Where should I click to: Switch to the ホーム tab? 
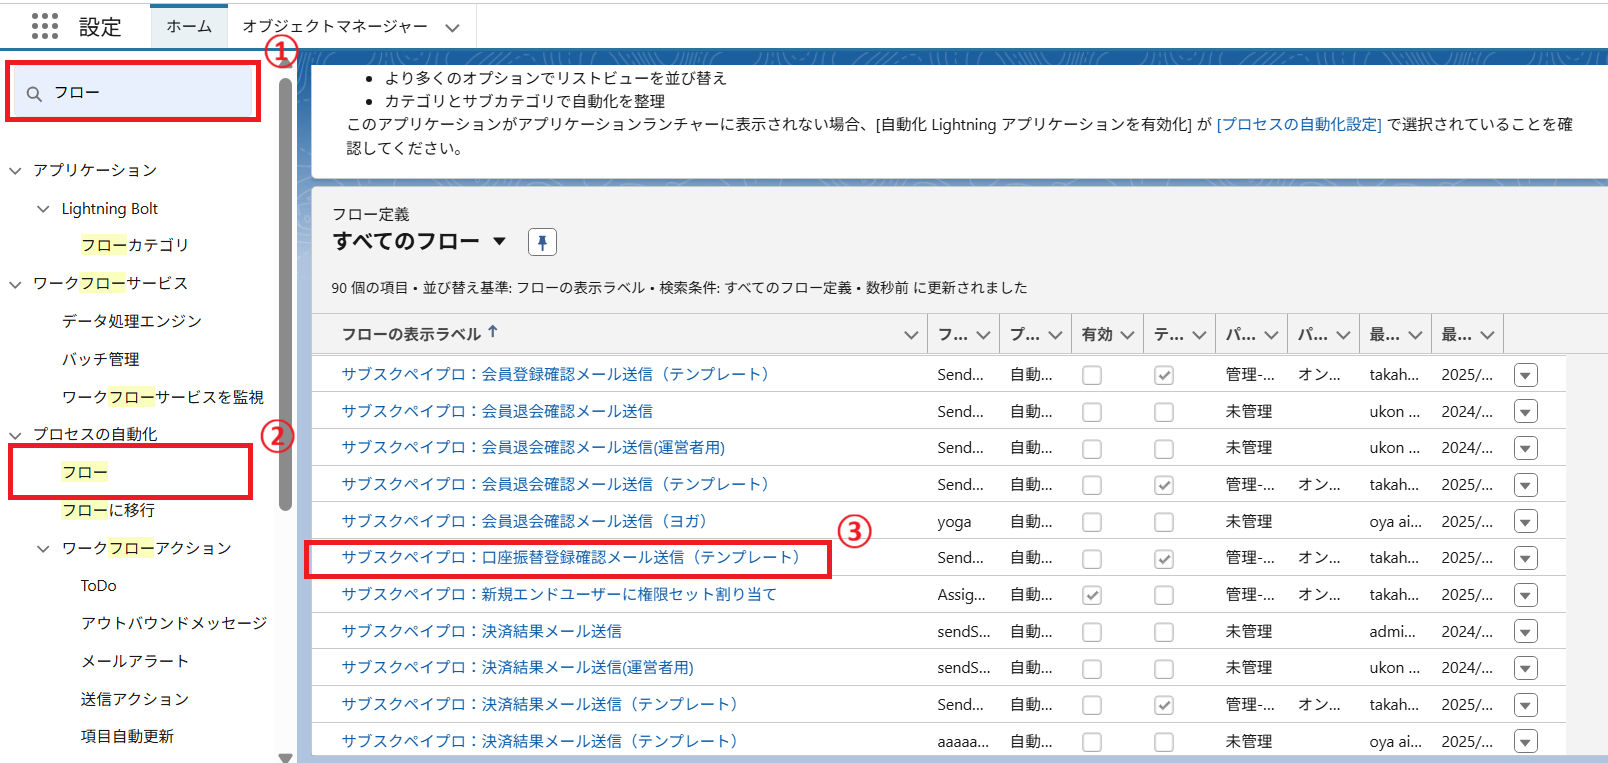coord(189,26)
